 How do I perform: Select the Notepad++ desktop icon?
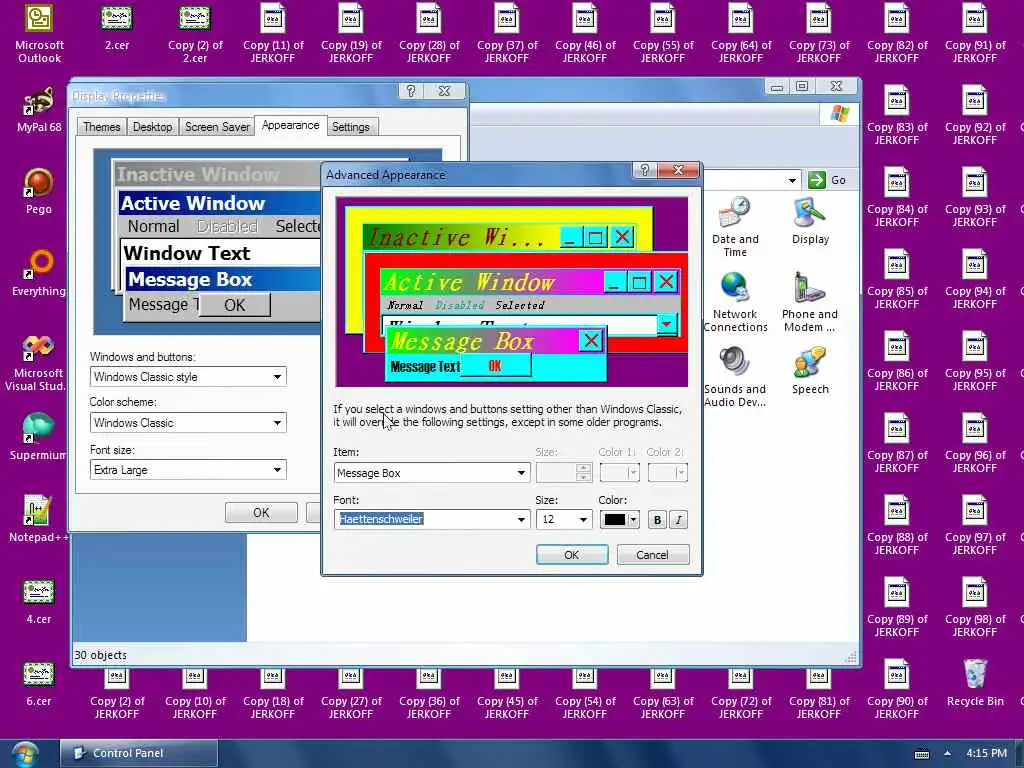coord(38,519)
